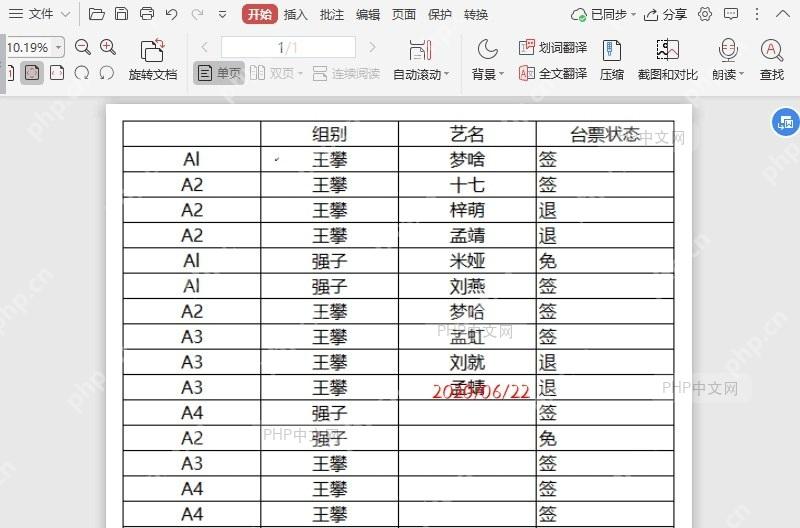Switch to the 开始 tab
The width and height of the screenshot is (800, 528).
(x=260, y=14)
